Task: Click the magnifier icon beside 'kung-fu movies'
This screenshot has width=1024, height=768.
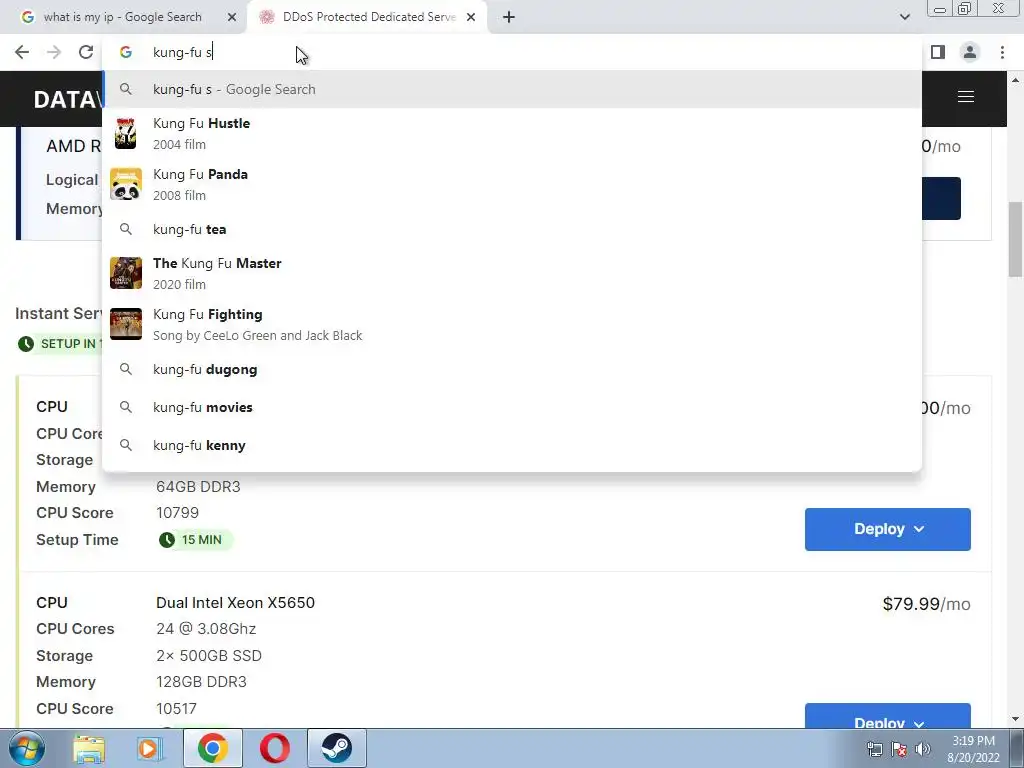Action: click(x=126, y=407)
